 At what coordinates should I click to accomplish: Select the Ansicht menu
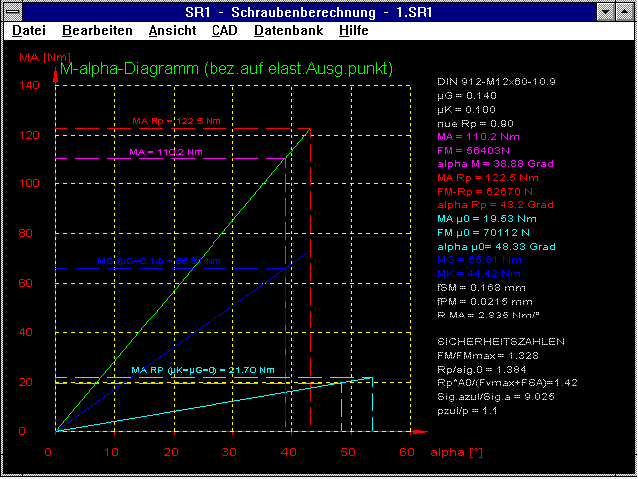point(172,31)
